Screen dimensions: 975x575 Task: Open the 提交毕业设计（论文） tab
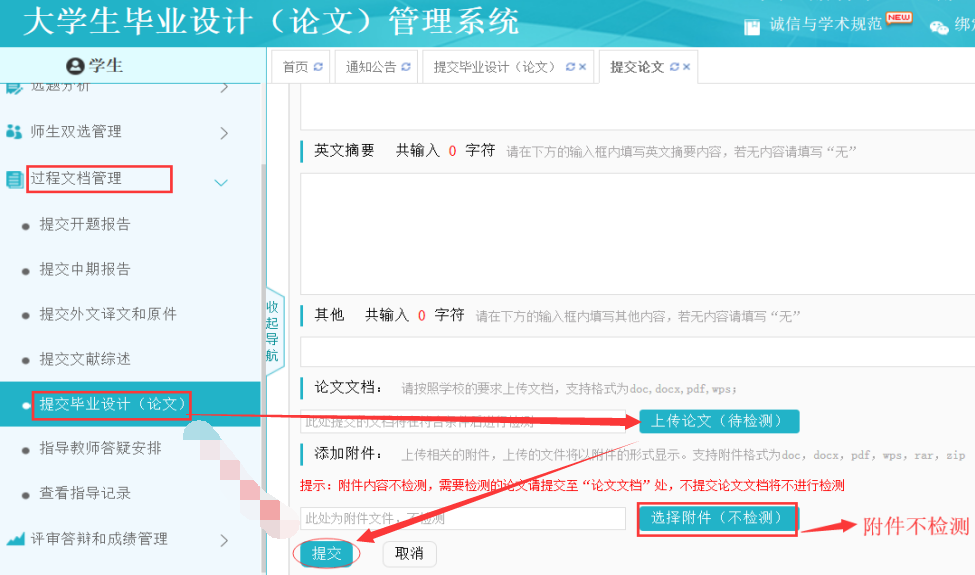497,67
